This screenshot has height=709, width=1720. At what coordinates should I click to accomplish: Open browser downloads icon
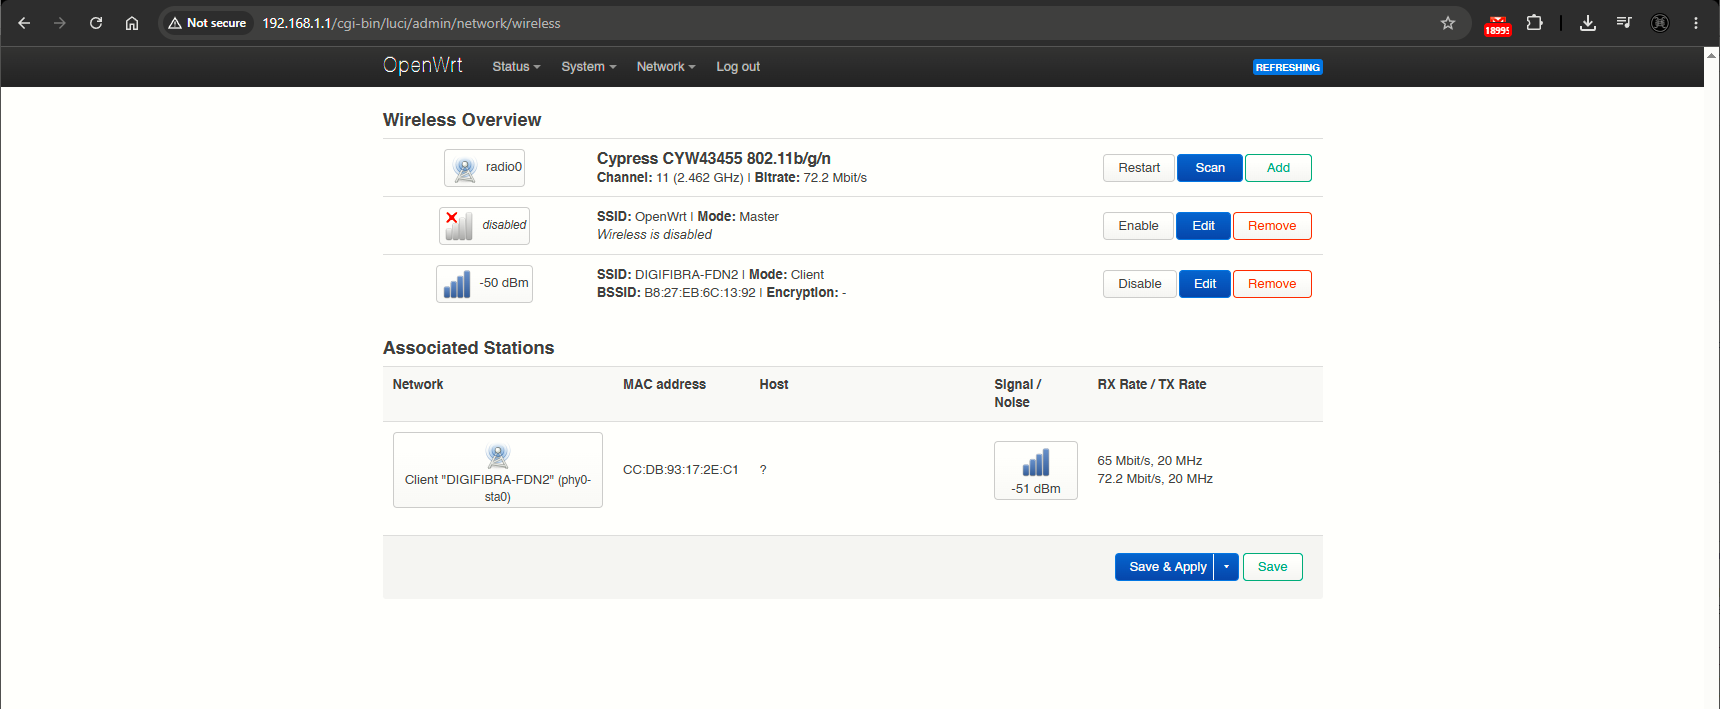pos(1588,23)
